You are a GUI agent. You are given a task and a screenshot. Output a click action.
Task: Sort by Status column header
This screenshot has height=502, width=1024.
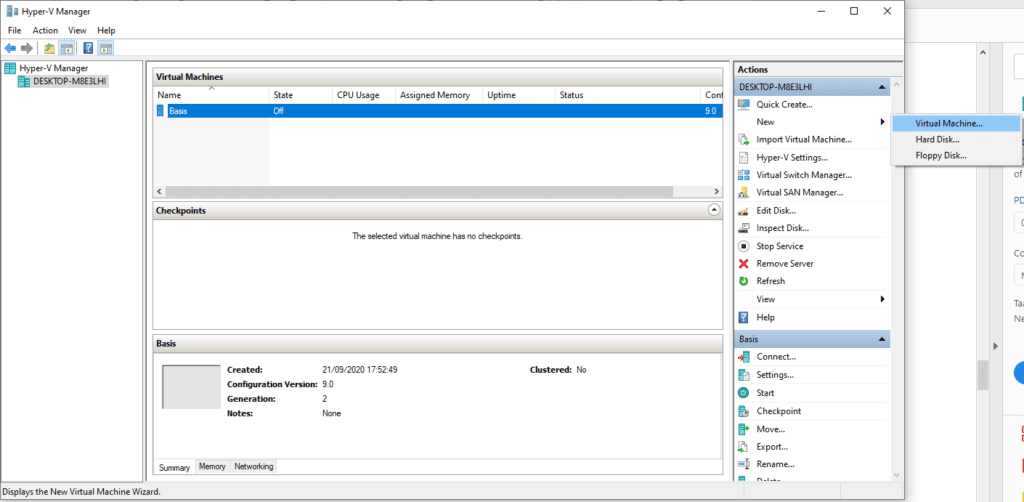[628, 95]
